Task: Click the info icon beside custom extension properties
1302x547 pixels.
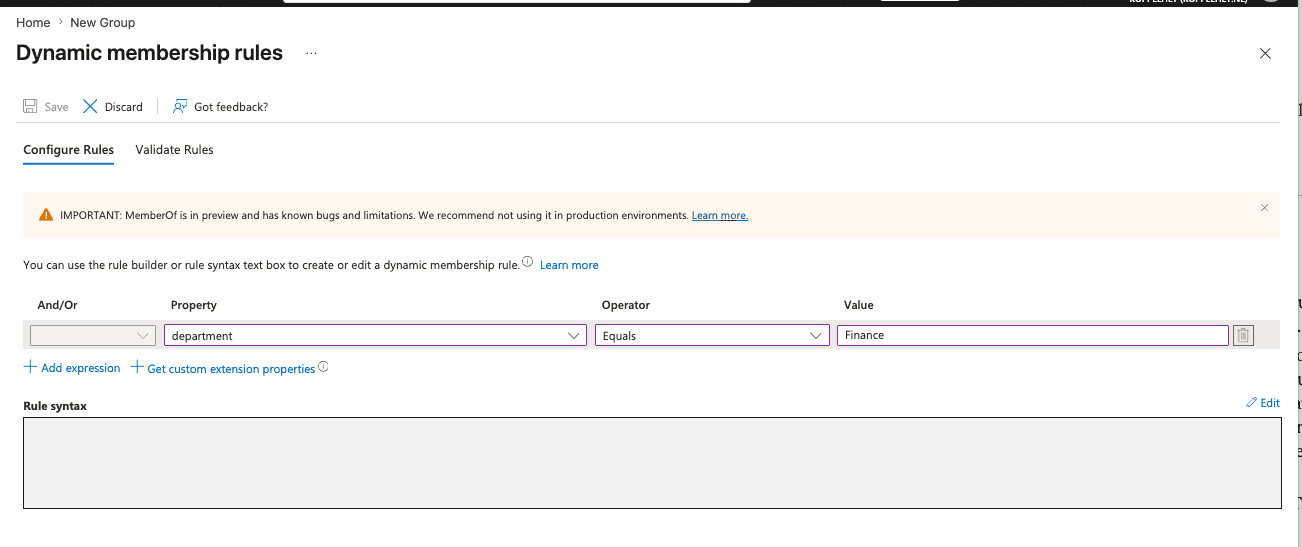Action: (x=323, y=367)
